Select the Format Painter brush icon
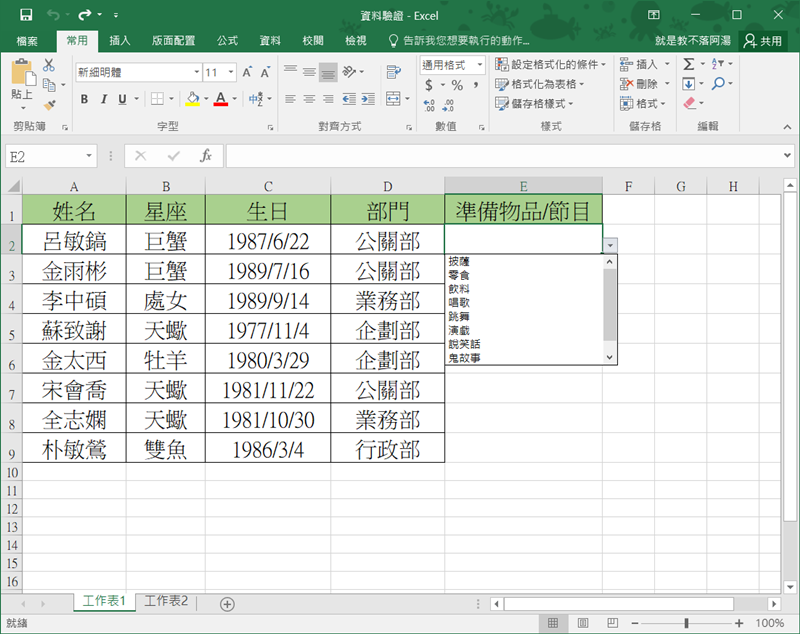The width and height of the screenshot is (800, 634). (48, 105)
